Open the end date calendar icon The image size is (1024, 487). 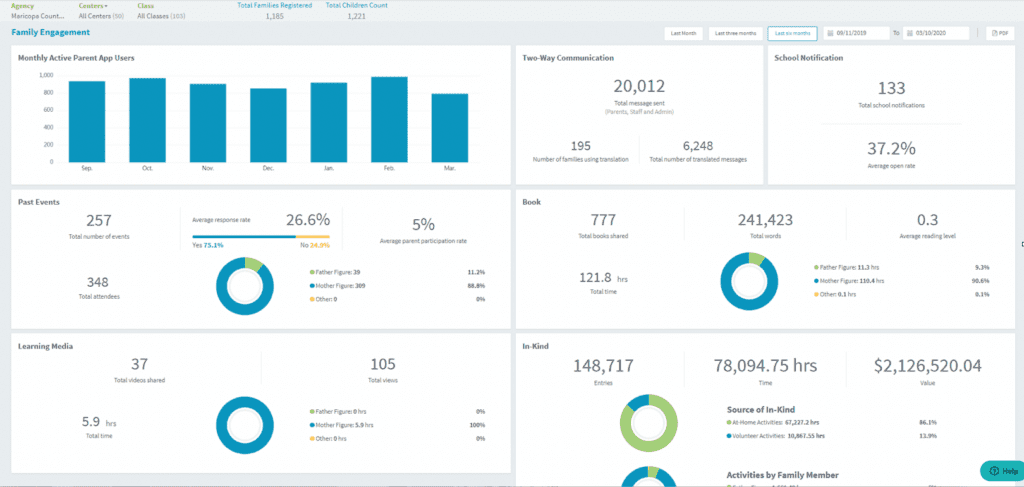coord(909,33)
